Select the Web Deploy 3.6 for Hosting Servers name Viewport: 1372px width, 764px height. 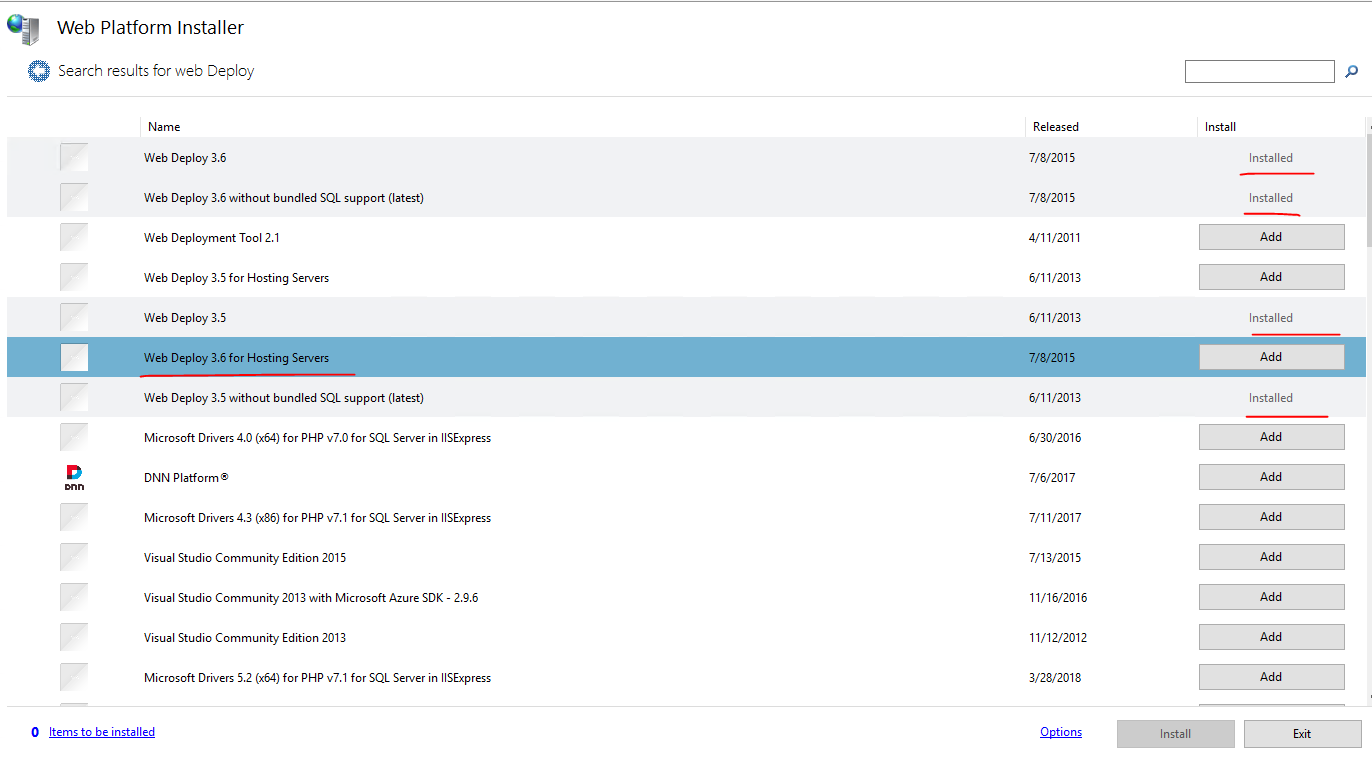[236, 358]
